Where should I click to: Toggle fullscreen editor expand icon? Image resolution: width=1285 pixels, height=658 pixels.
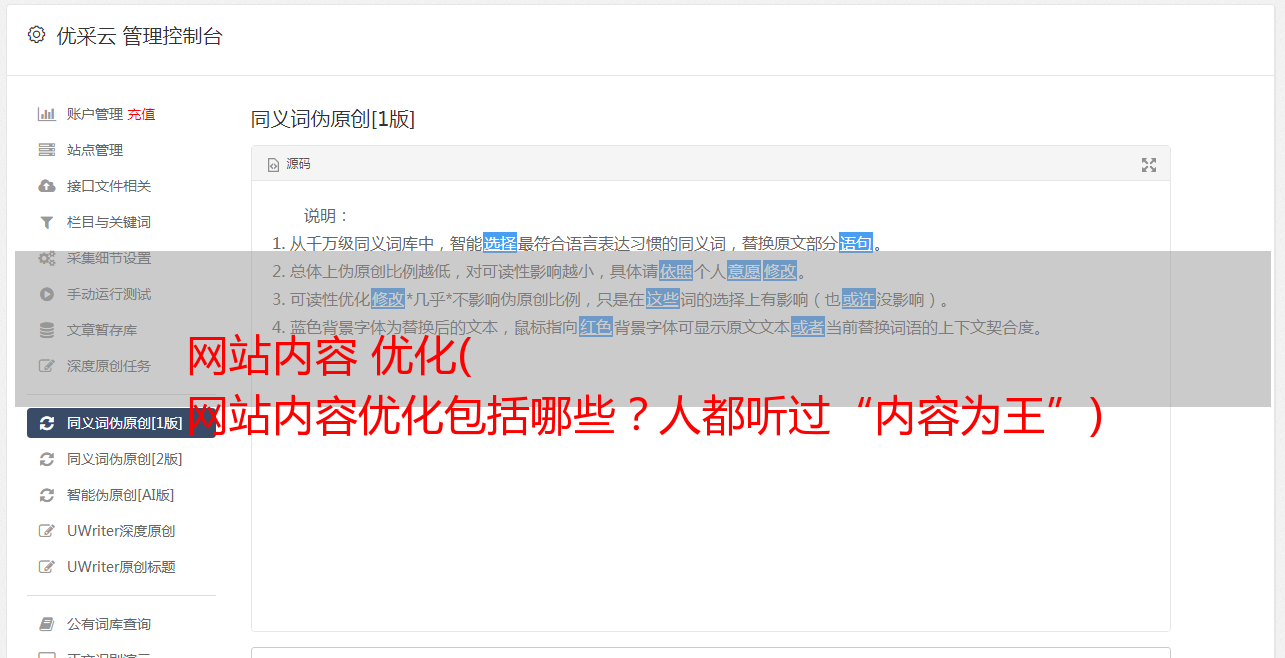coord(1149,165)
